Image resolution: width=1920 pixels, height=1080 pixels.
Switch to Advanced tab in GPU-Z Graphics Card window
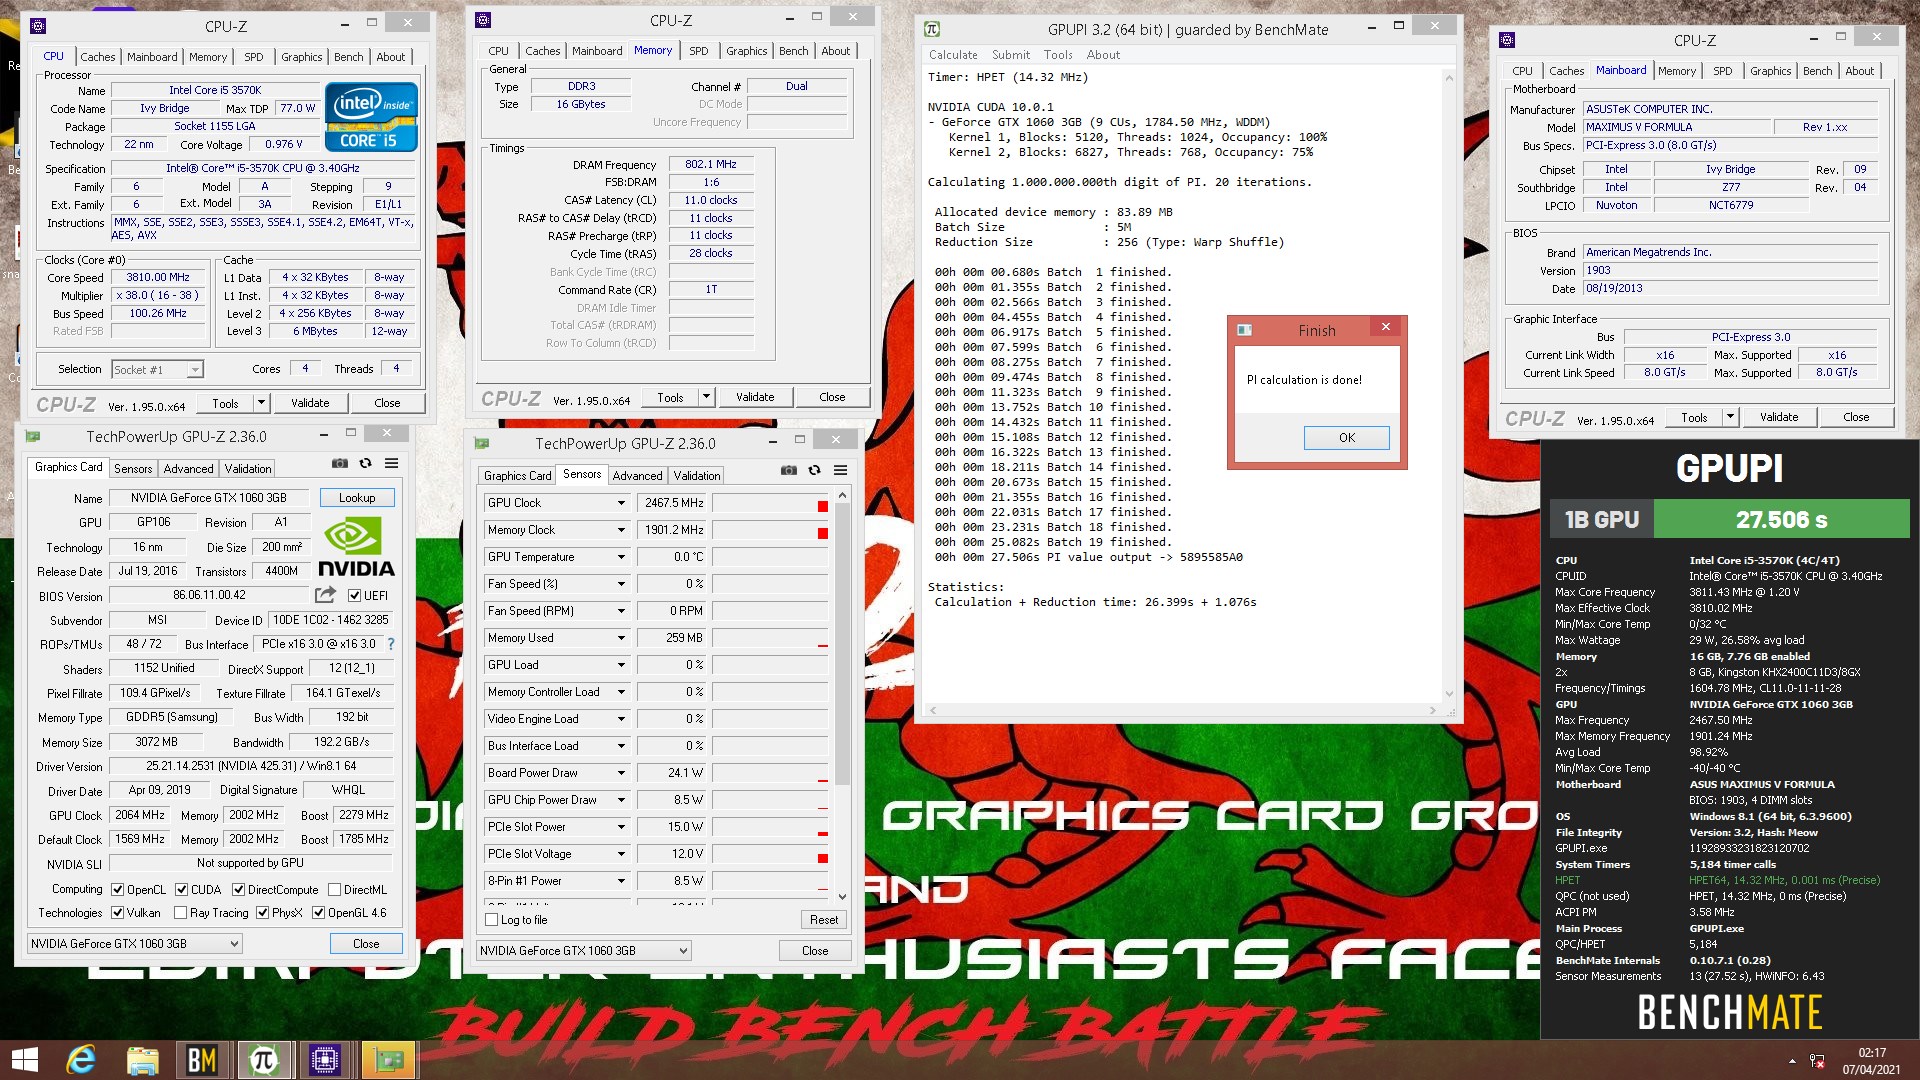[x=188, y=468]
